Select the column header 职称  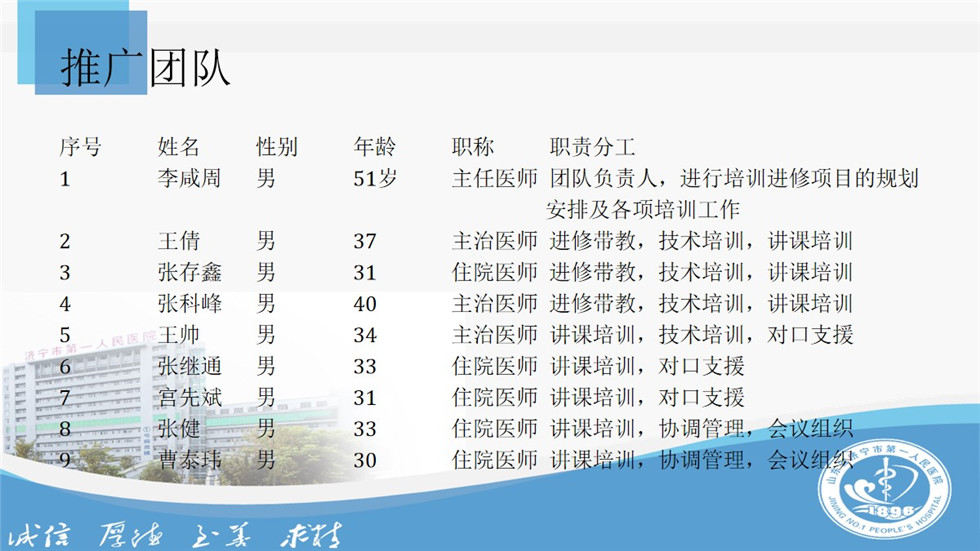click(x=472, y=147)
